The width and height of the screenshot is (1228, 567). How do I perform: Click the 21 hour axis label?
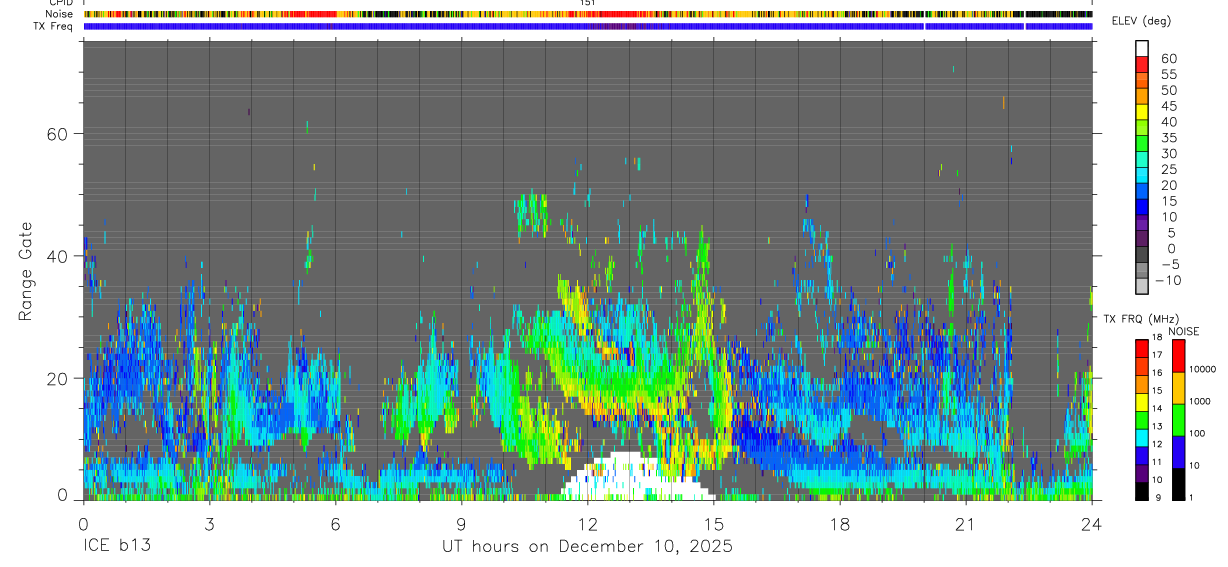(965, 523)
